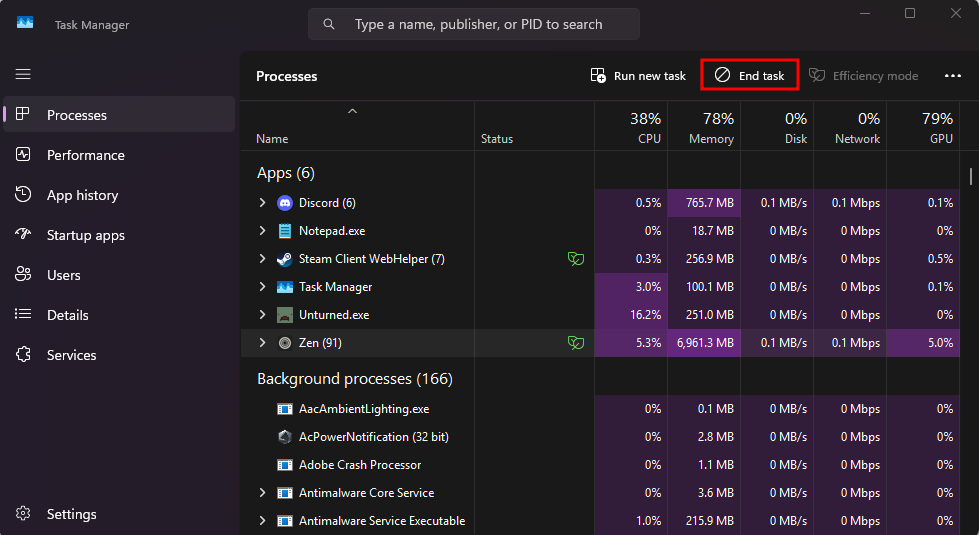Image resolution: width=979 pixels, height=535 pixels.
Task: Click the Efficiency mode leaf icon
Action: pos(817,75)
